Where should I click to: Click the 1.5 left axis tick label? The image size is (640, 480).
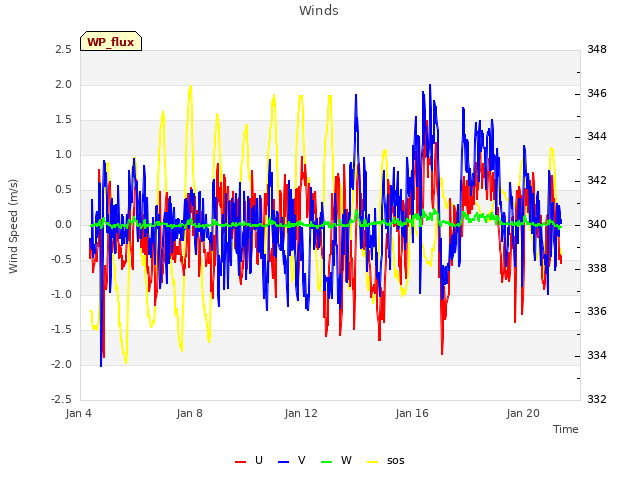coord(64,120)
